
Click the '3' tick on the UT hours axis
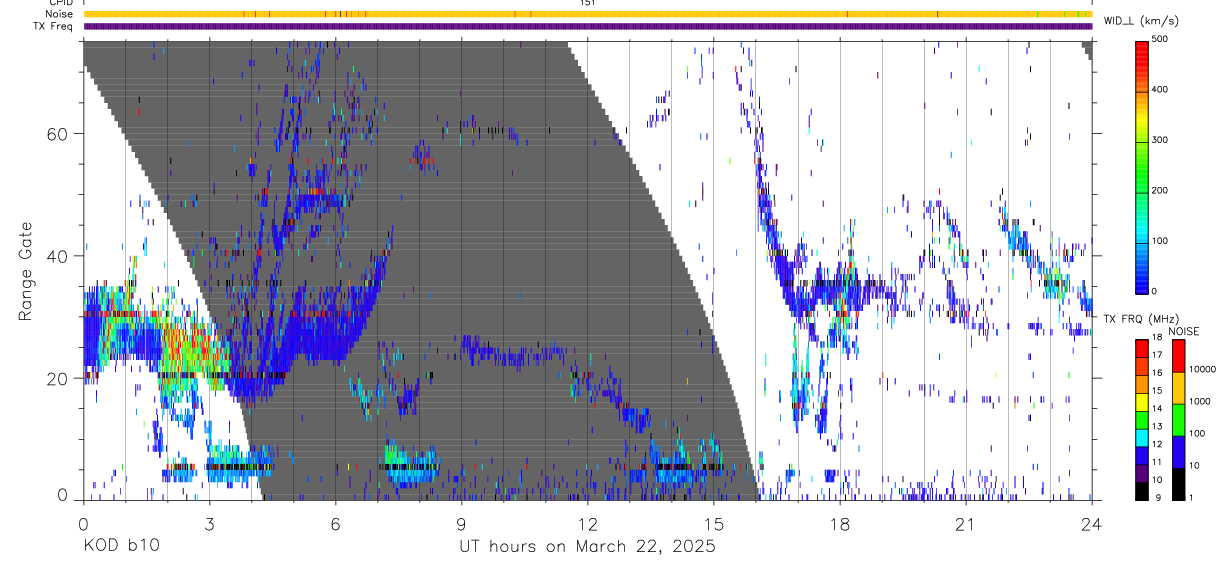(x=210, y=523)
